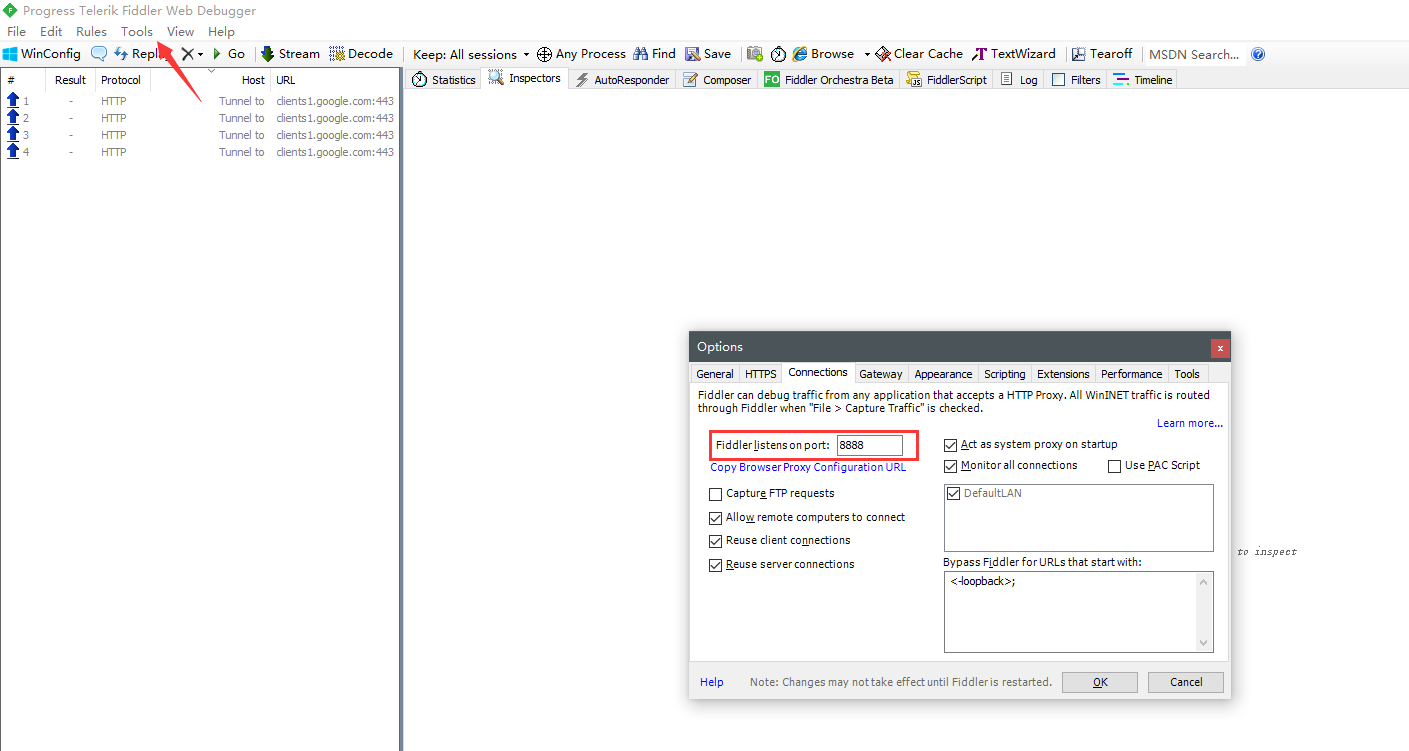Image resolution: width=1409 pixels, height=751 pixels.
Task: Open Fiddler Orchestra Beta tab
Action: coord(829,80)
